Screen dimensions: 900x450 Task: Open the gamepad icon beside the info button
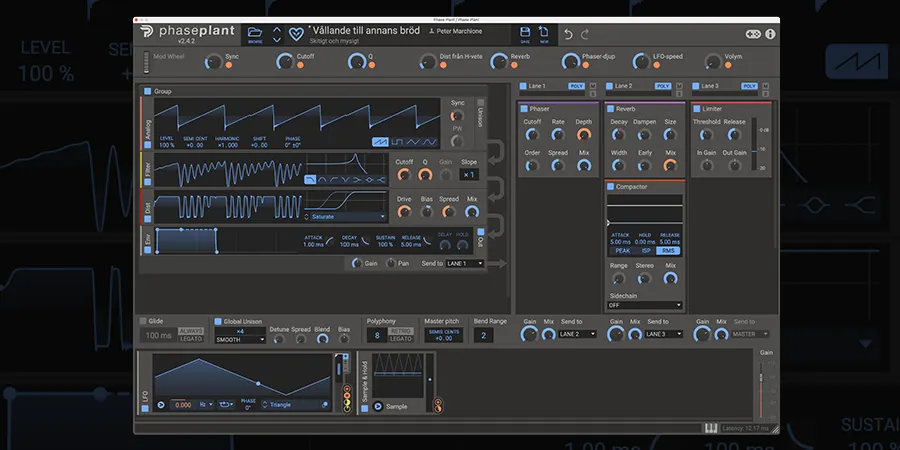tap(752, 34)
